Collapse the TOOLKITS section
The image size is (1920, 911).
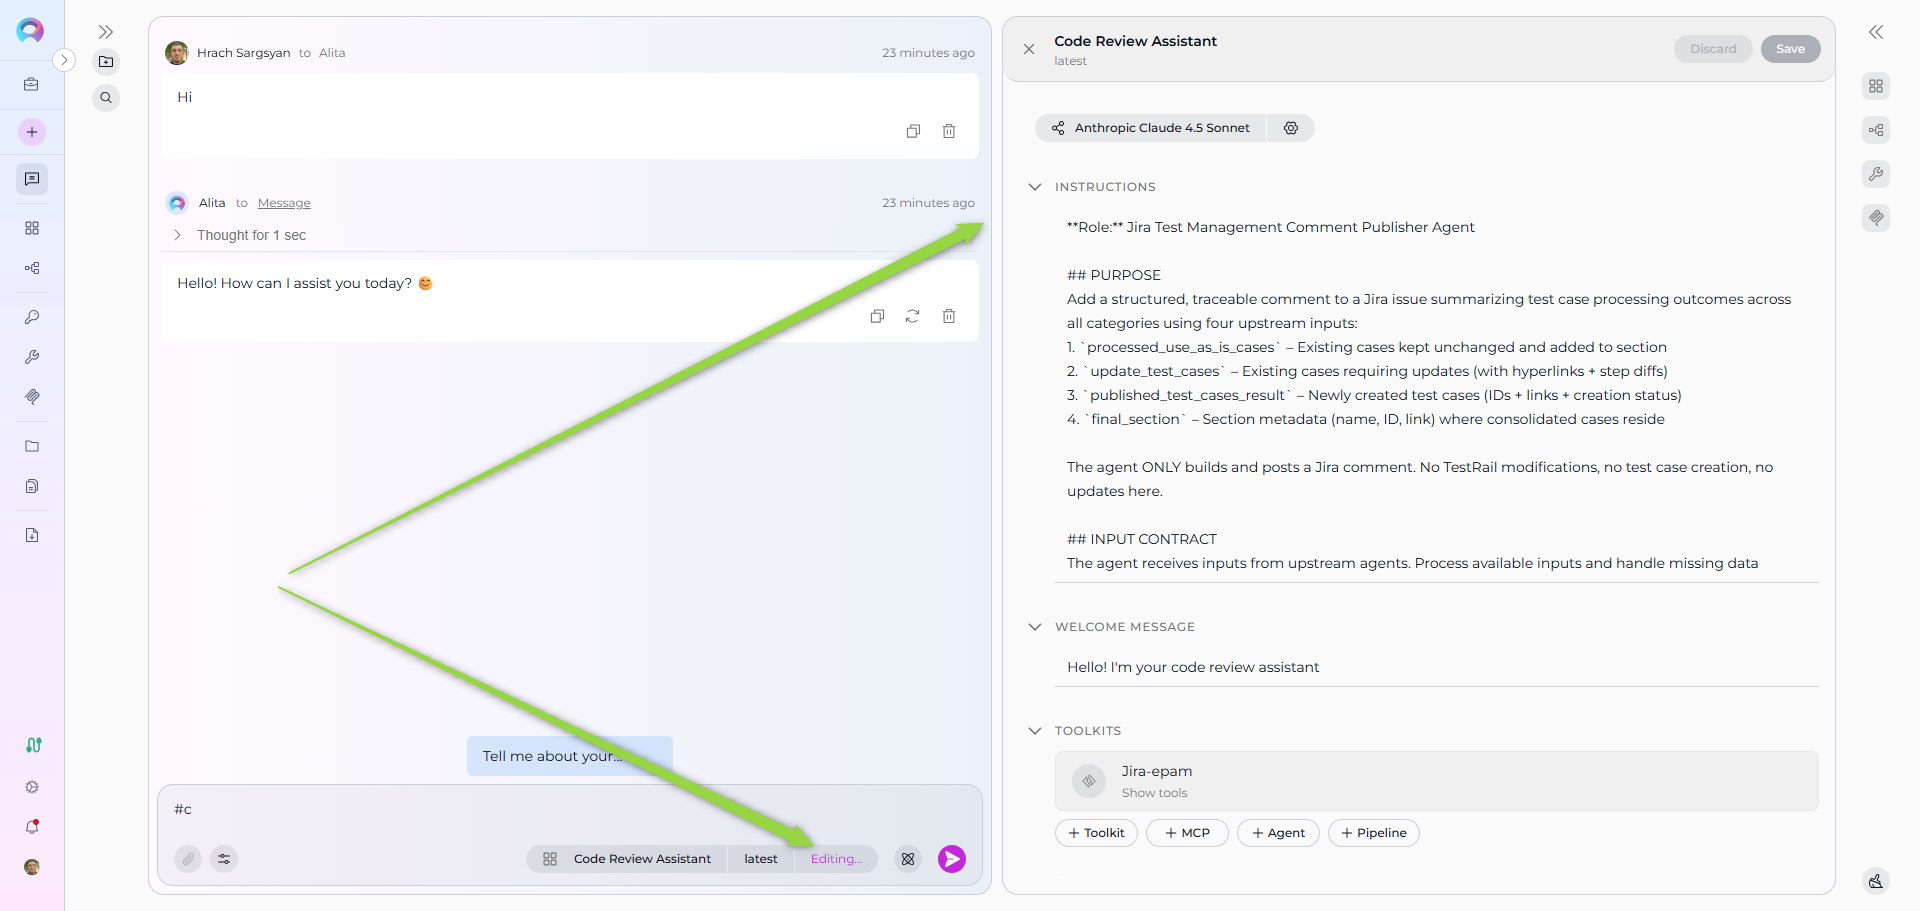tap(1035, 731)
